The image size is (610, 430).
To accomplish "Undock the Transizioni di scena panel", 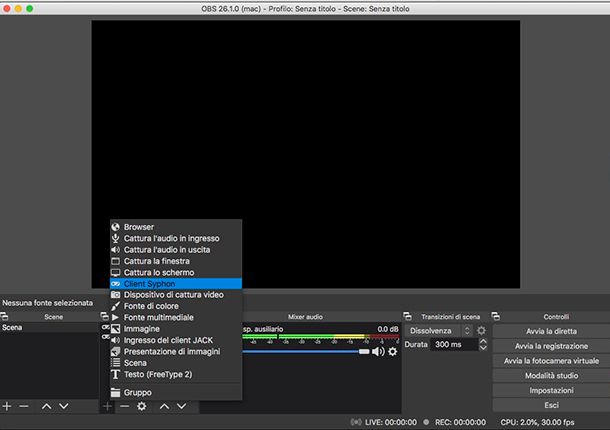I will coord(407,316).
